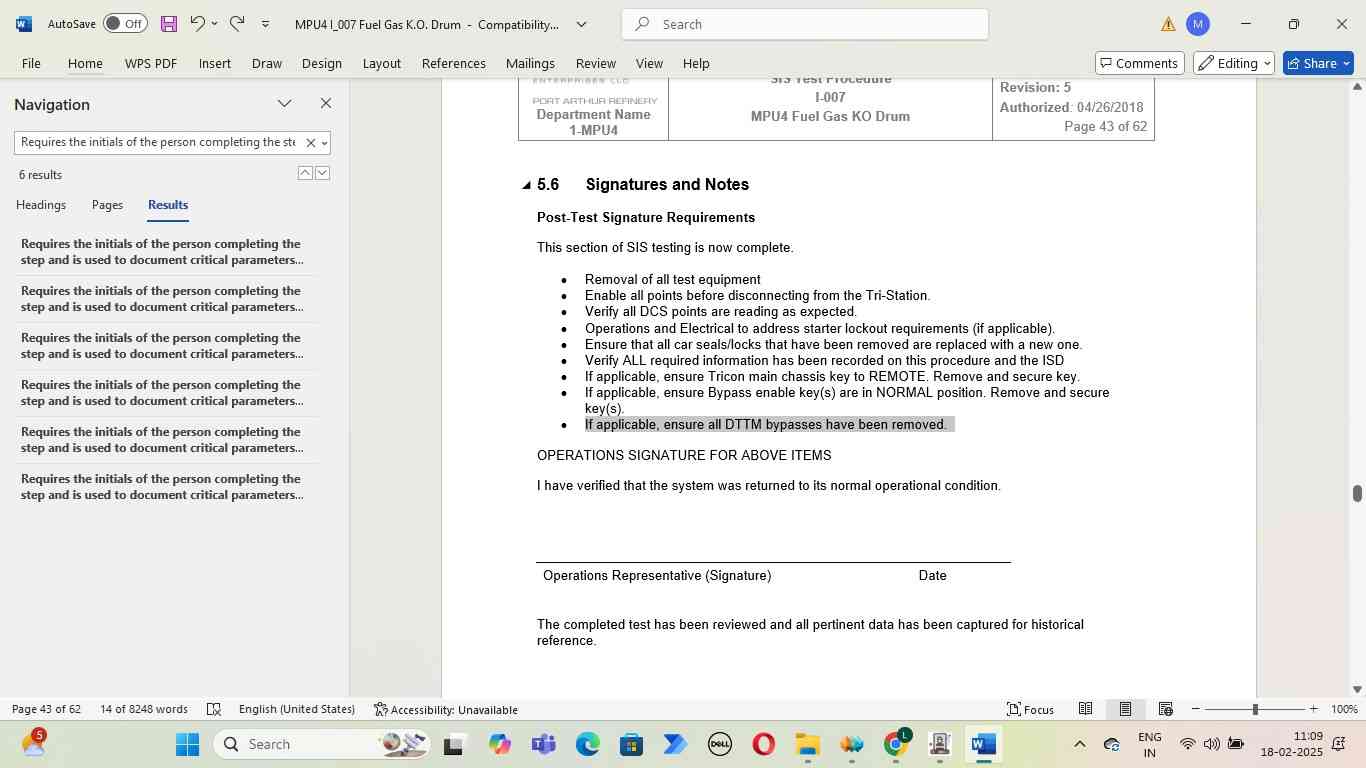Screen dimensions: 1366x768
Task: Open the Insert ribbon tab
Action: 215,63
